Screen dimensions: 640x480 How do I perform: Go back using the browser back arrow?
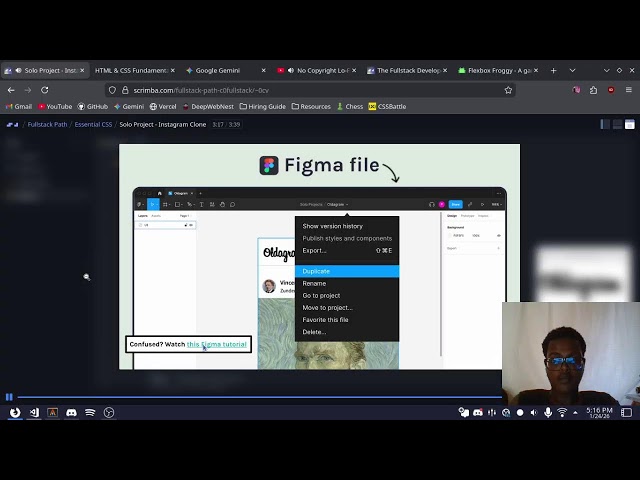(11, 90)
